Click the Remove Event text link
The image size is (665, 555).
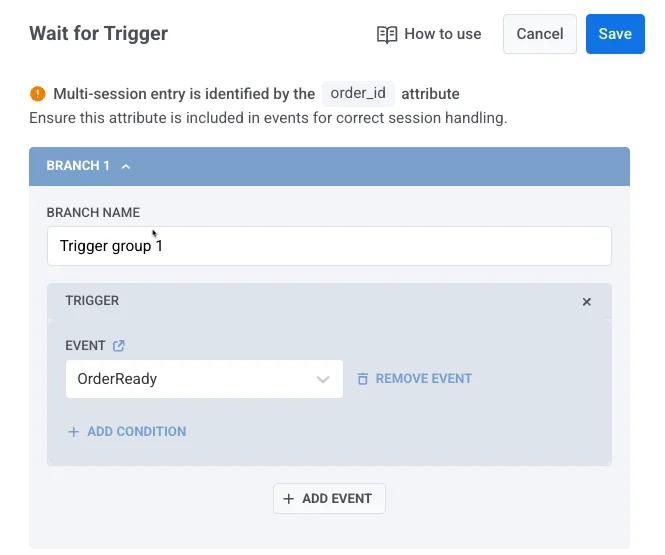click(x=423, y=379)
